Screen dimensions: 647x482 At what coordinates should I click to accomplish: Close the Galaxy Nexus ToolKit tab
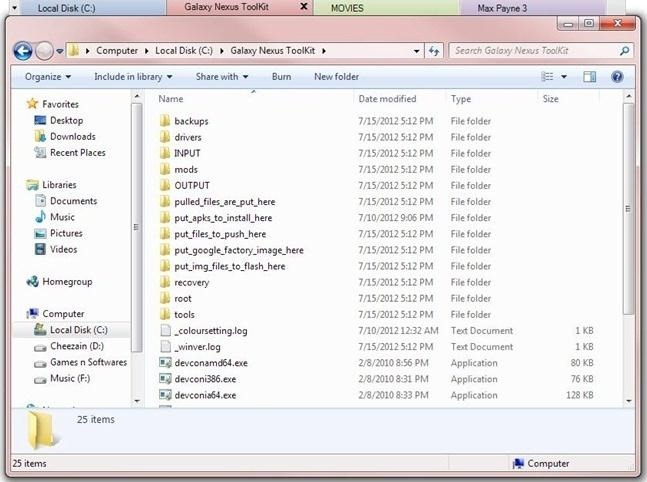click(303, 6)
